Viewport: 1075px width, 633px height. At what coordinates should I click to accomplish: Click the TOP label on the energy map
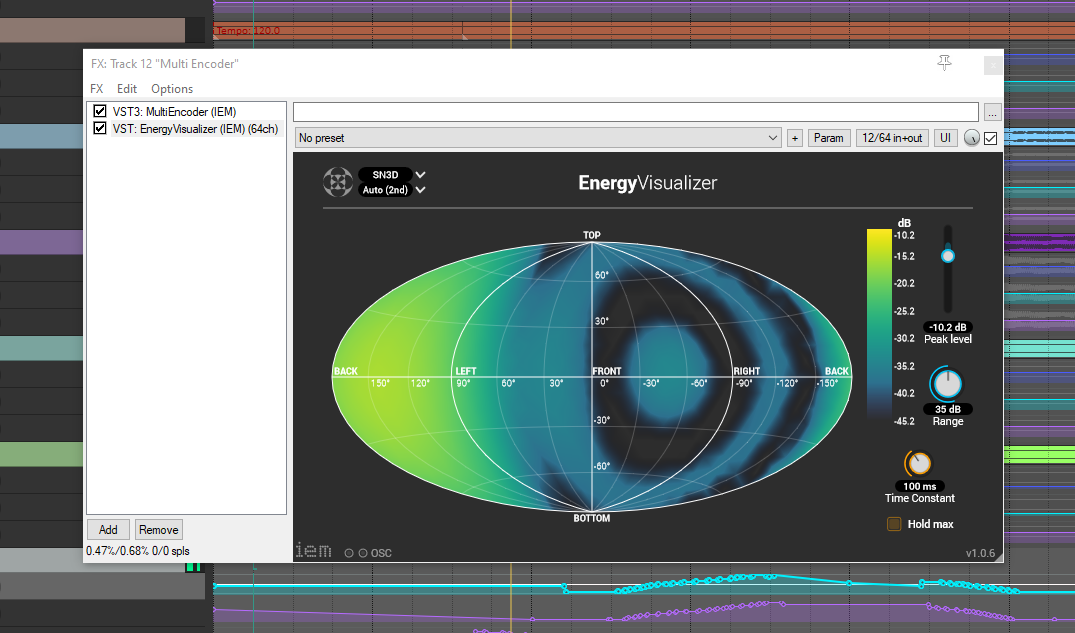(x=592, y=235)
